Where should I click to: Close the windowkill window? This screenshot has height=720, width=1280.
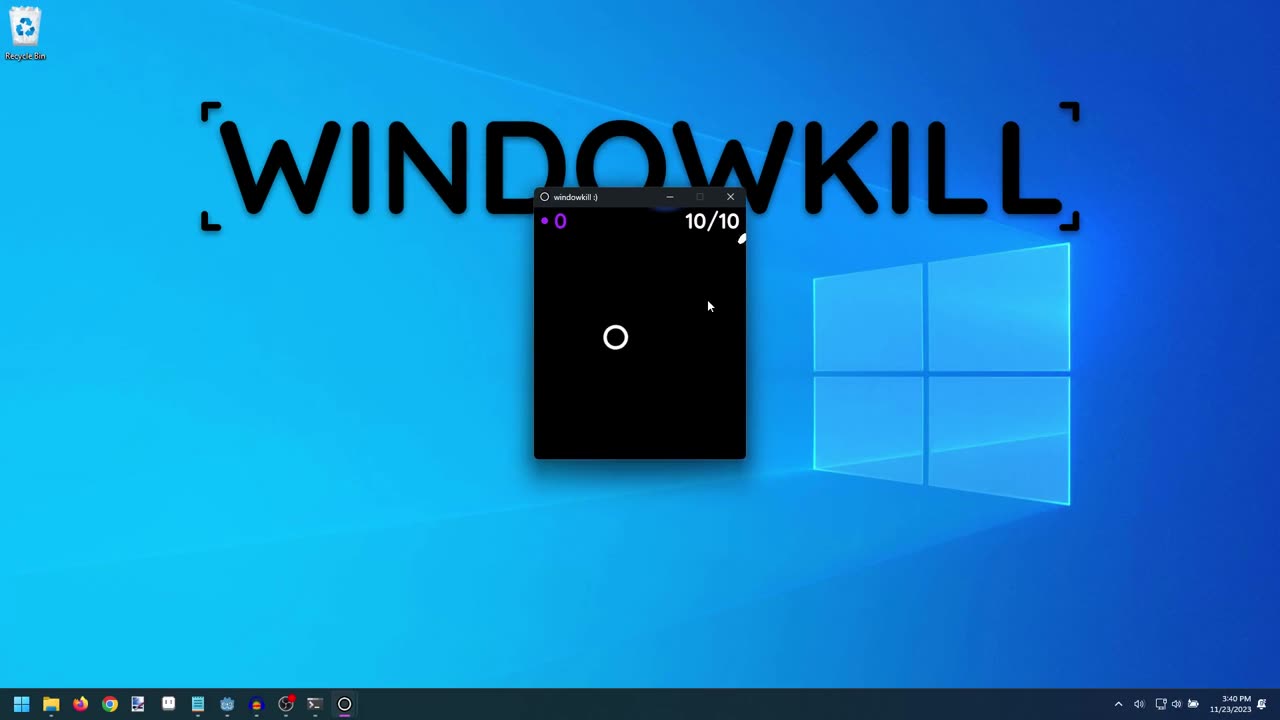click(x=730, y=197)
